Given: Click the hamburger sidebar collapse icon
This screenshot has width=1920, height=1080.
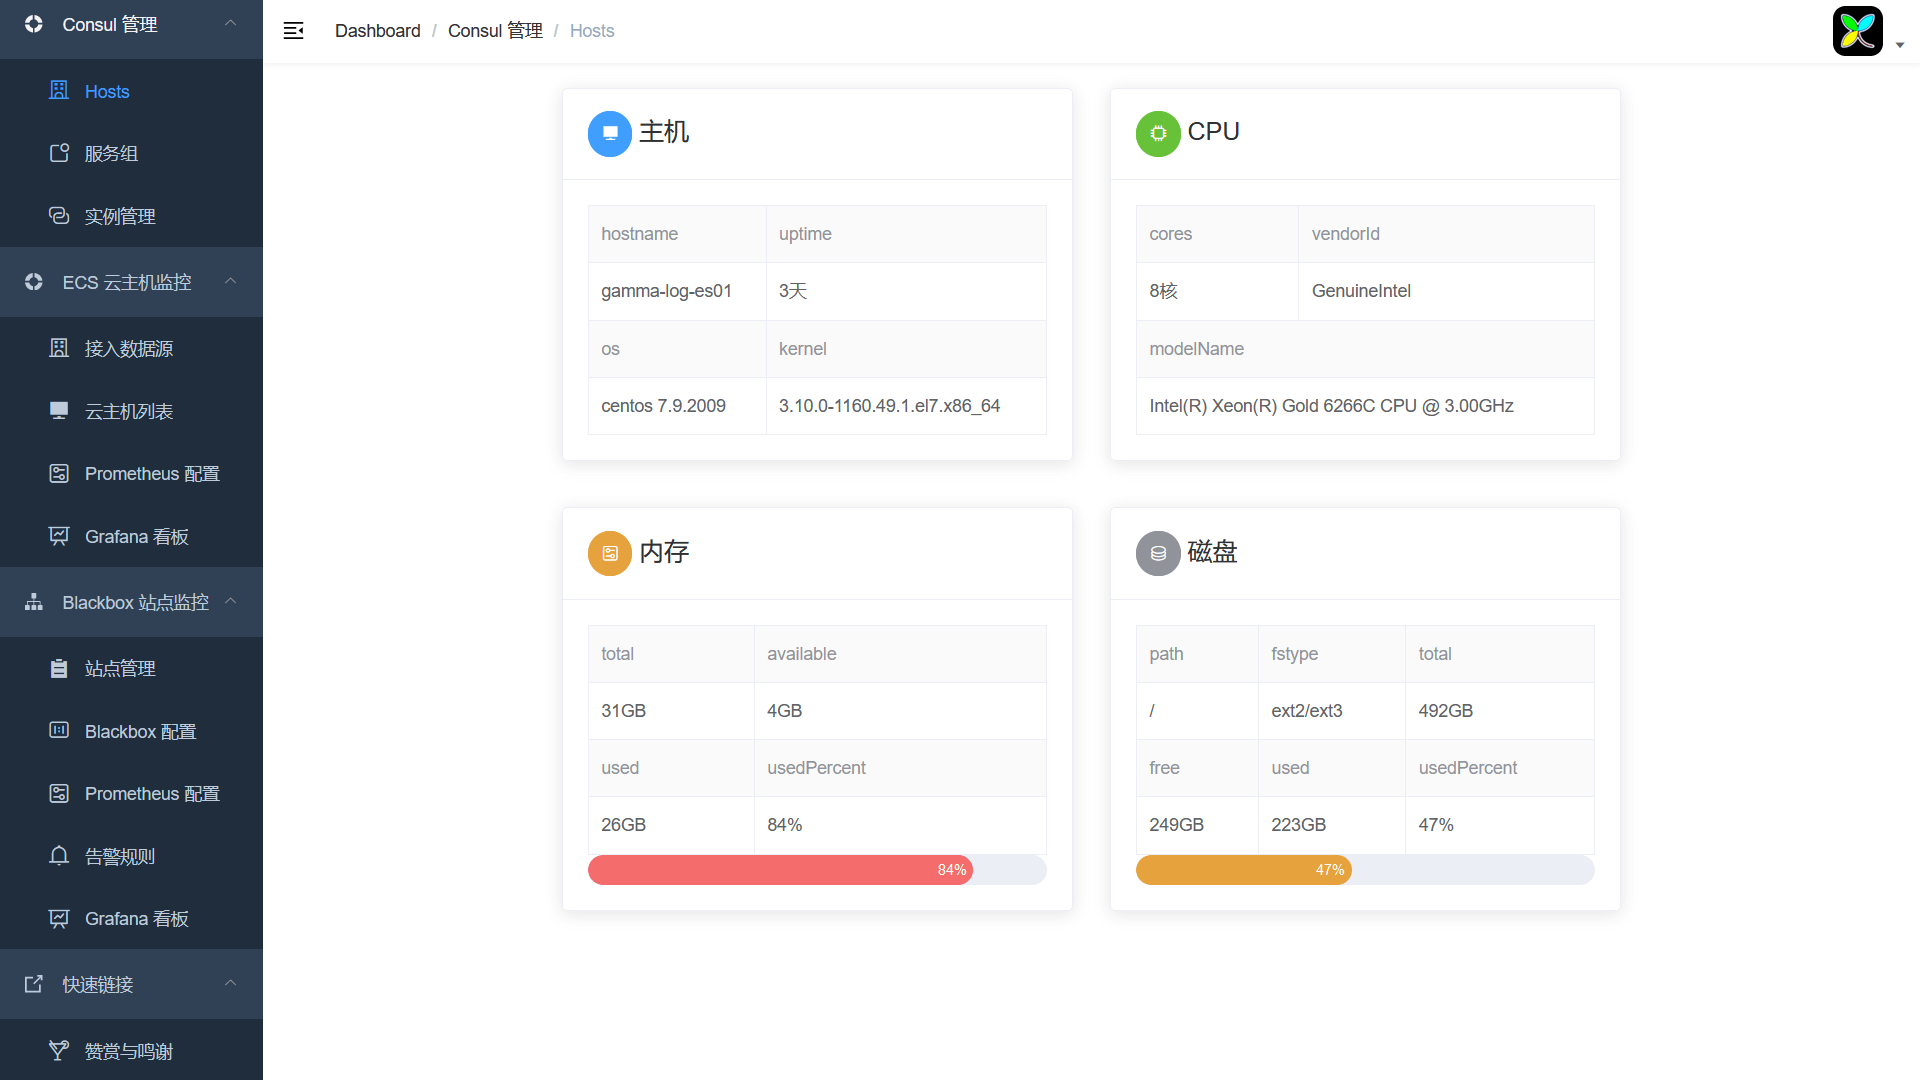Looking at the screenshot, I should click(293, 31).
